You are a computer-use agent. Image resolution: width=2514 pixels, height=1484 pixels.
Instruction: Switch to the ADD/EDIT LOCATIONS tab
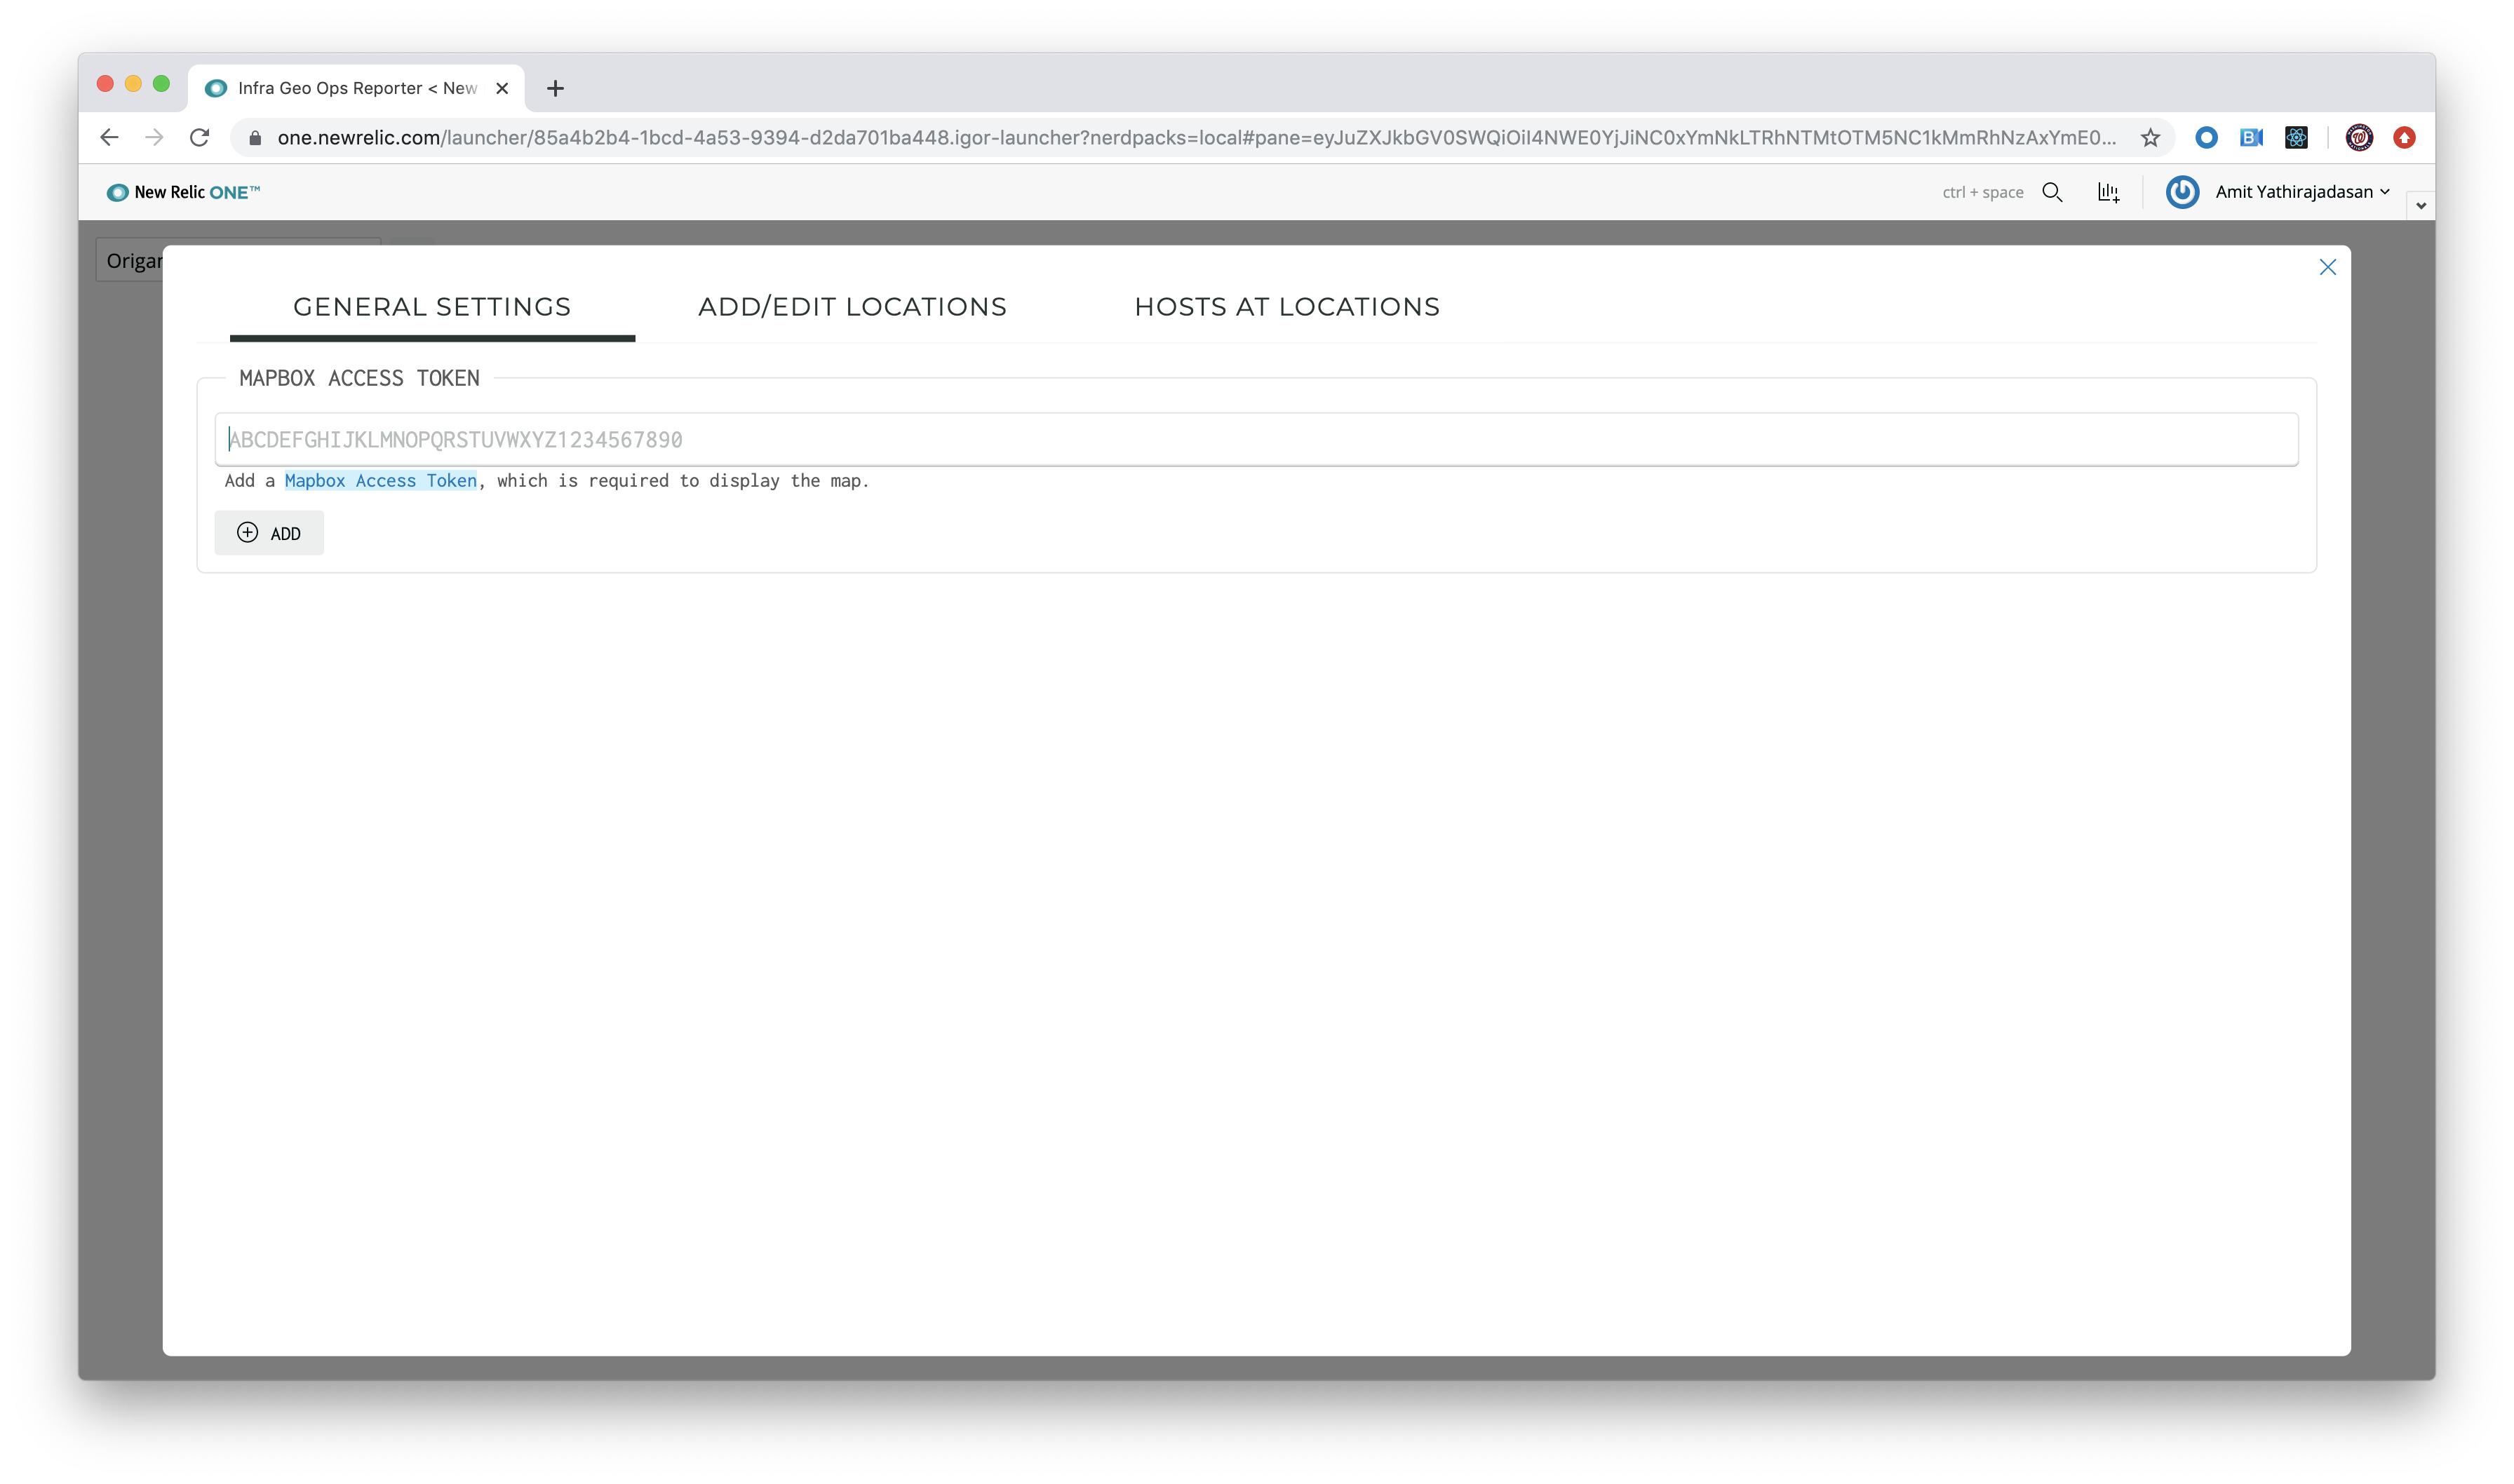[x=852, y=306]
